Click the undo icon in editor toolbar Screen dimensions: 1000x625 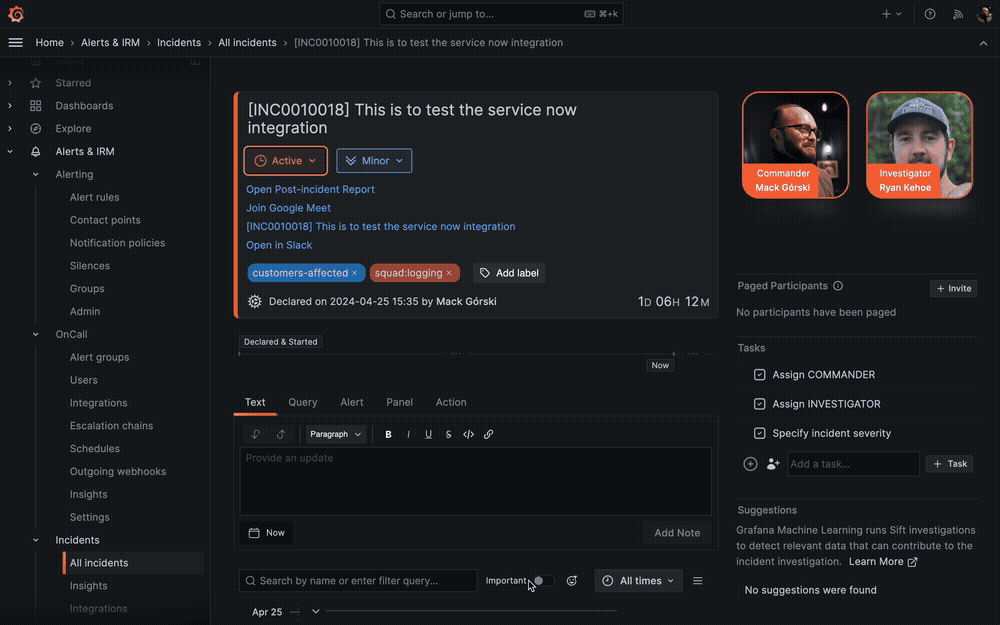(256, 434)
